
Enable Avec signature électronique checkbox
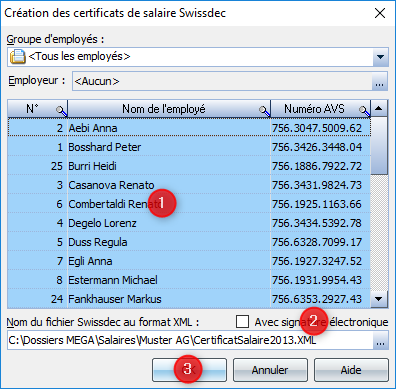tap(242, 322)
